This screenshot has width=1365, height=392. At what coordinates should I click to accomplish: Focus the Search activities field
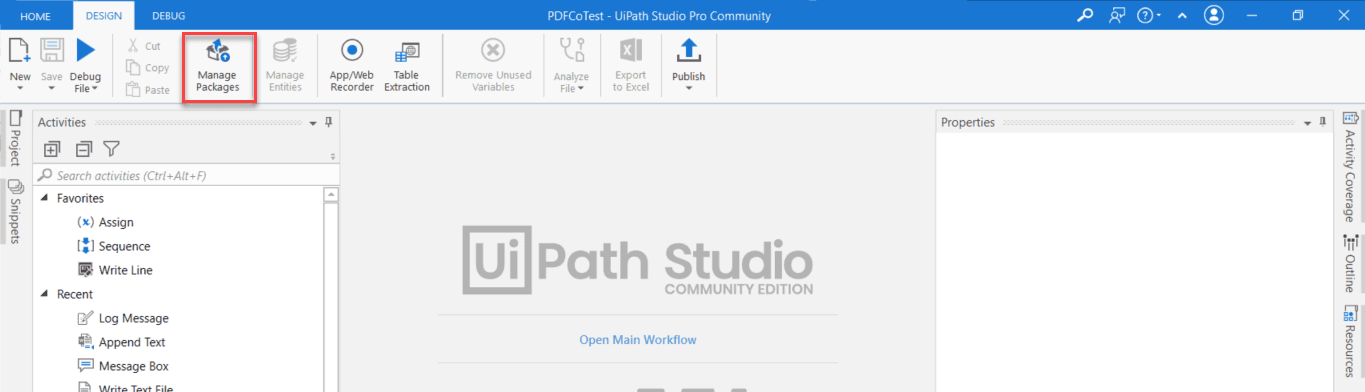(187, 175)
